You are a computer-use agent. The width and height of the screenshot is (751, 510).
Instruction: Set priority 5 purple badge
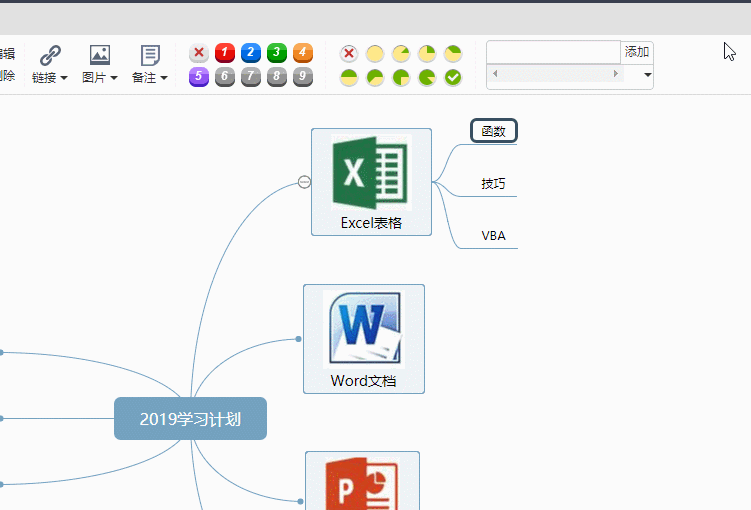[x=199, y=77]
